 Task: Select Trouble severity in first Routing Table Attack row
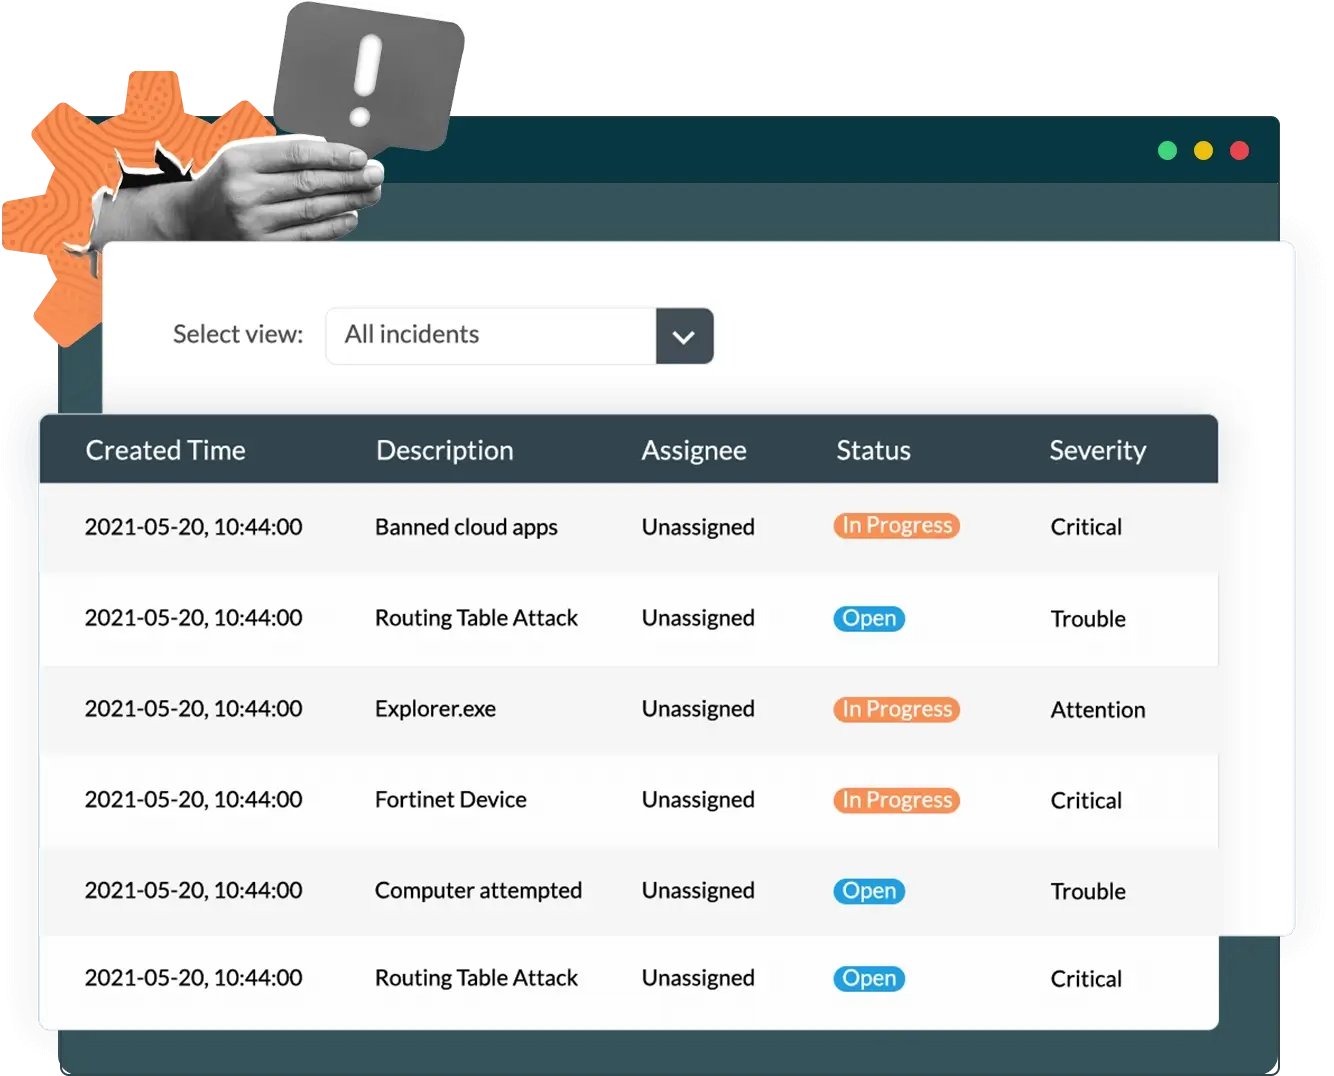point(1088,619)
